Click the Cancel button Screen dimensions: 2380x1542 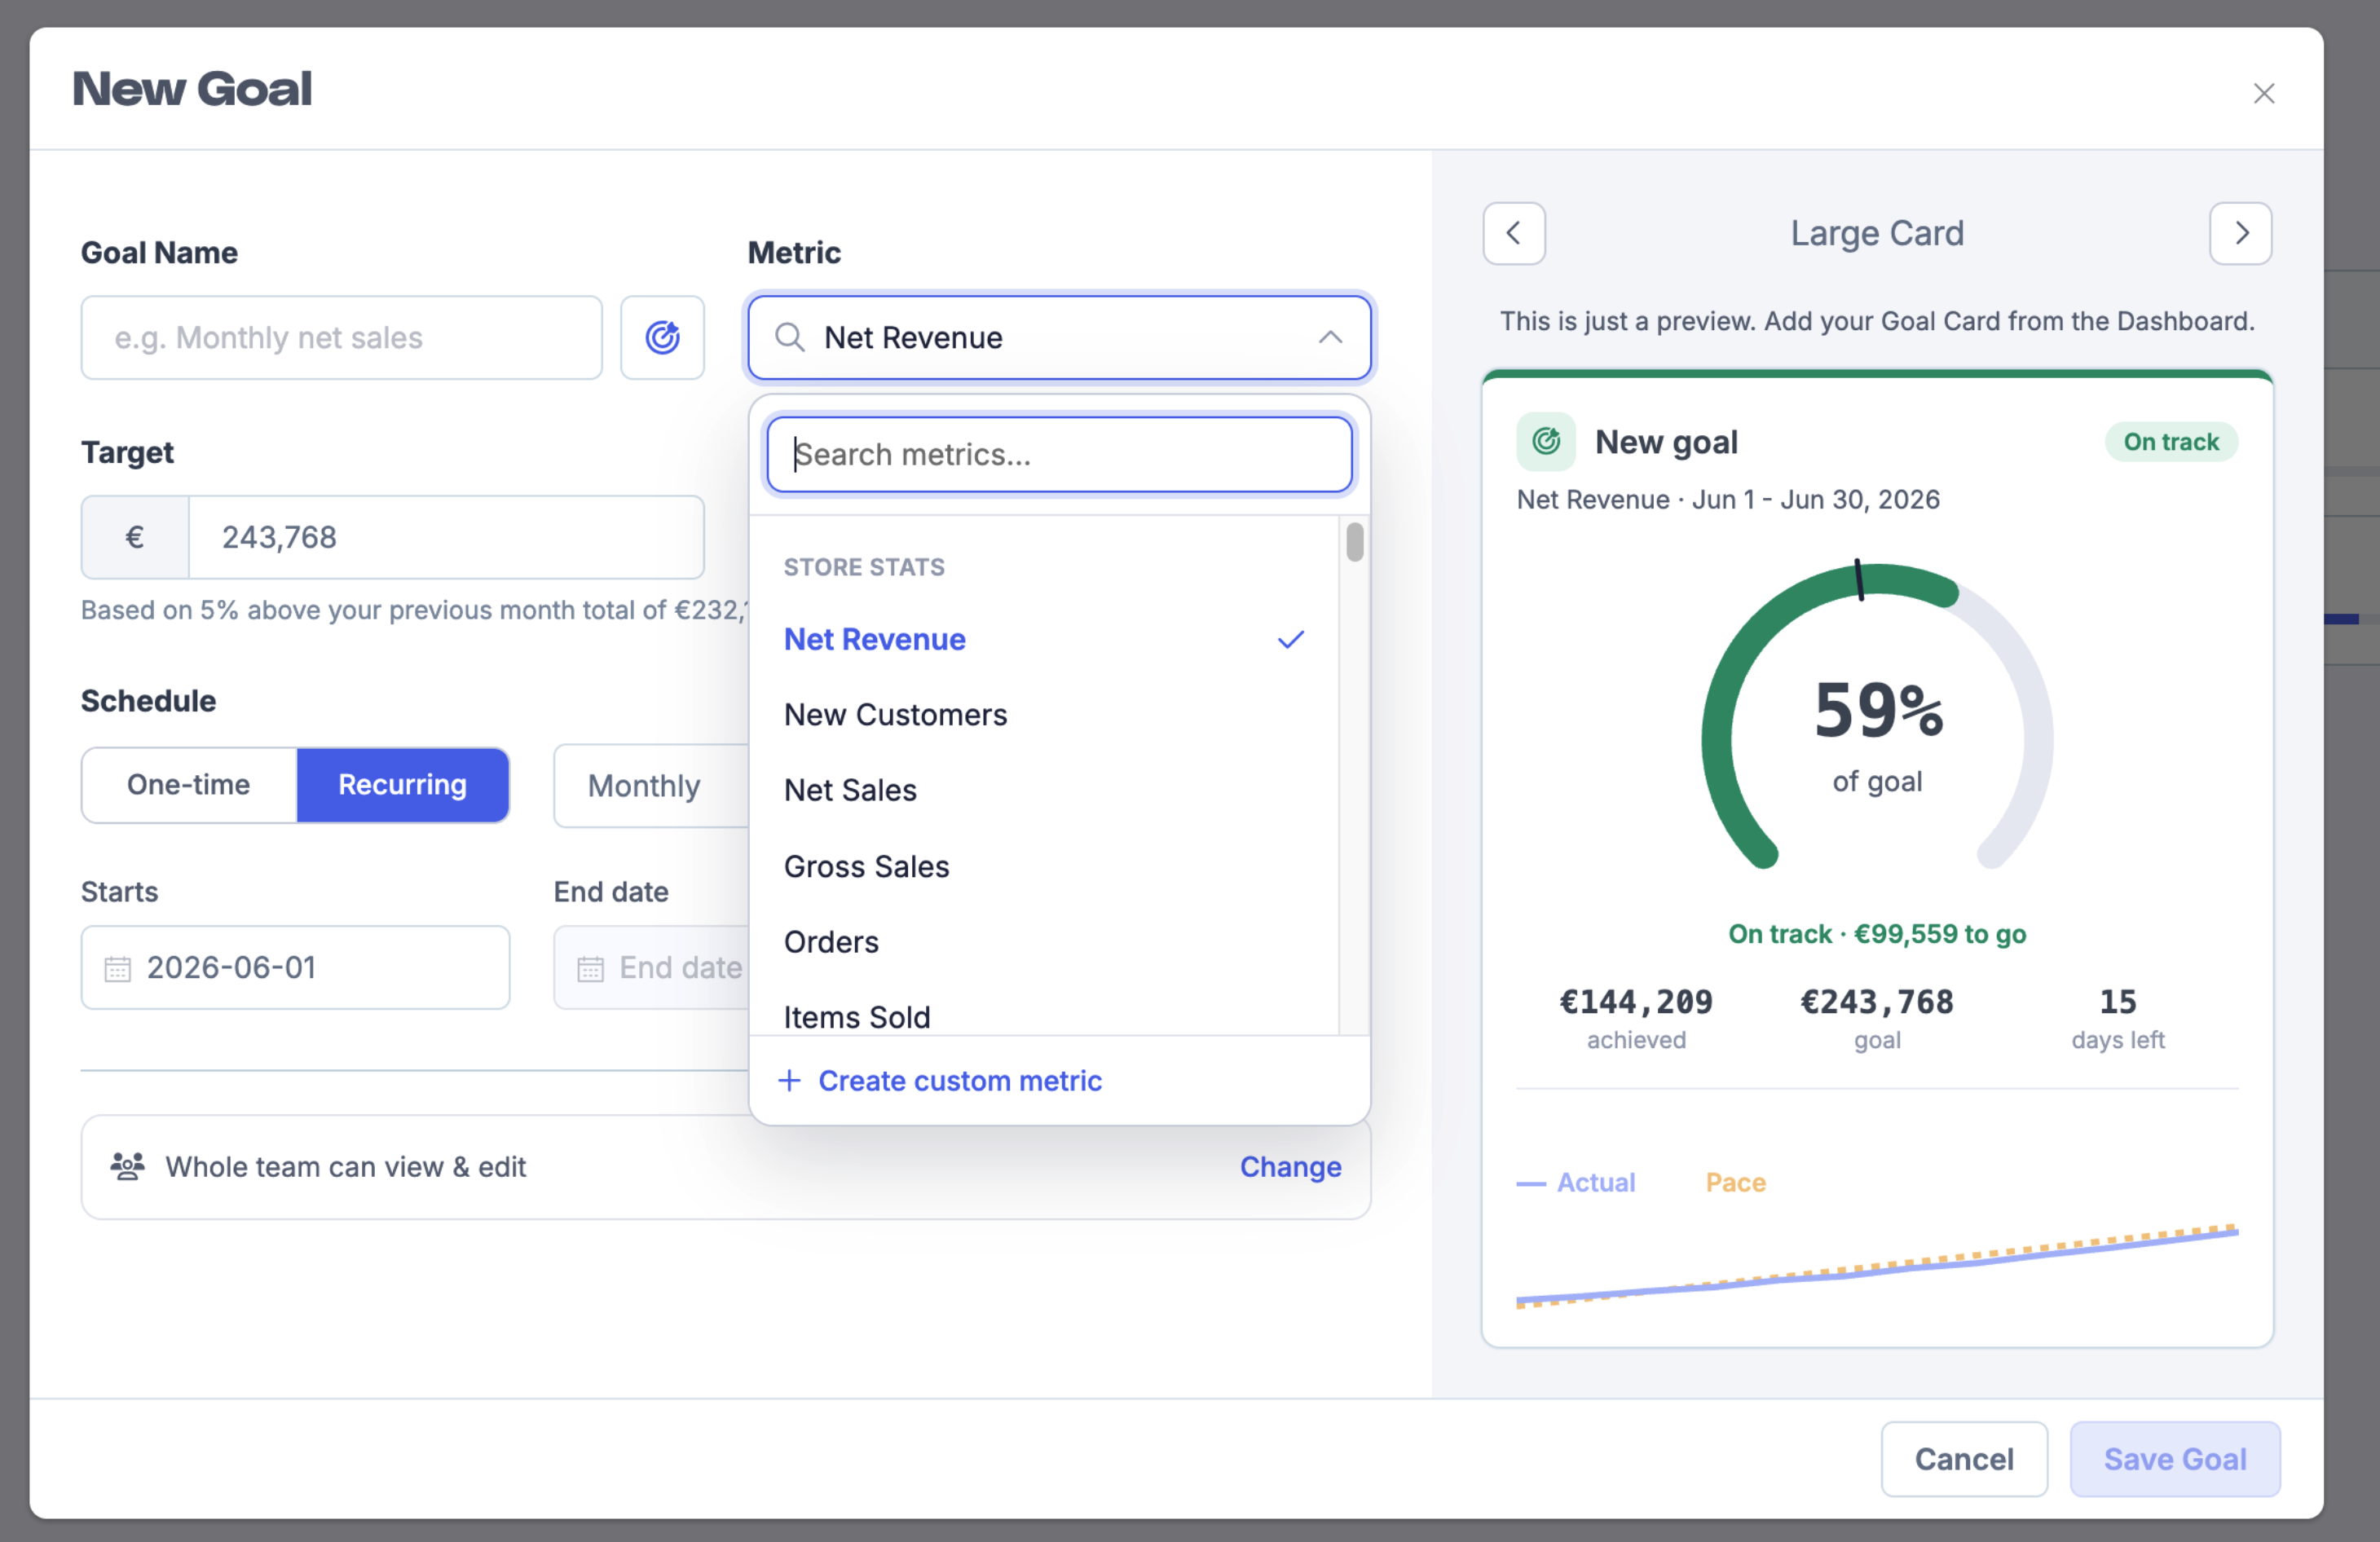click(x=1963, y=1458)
